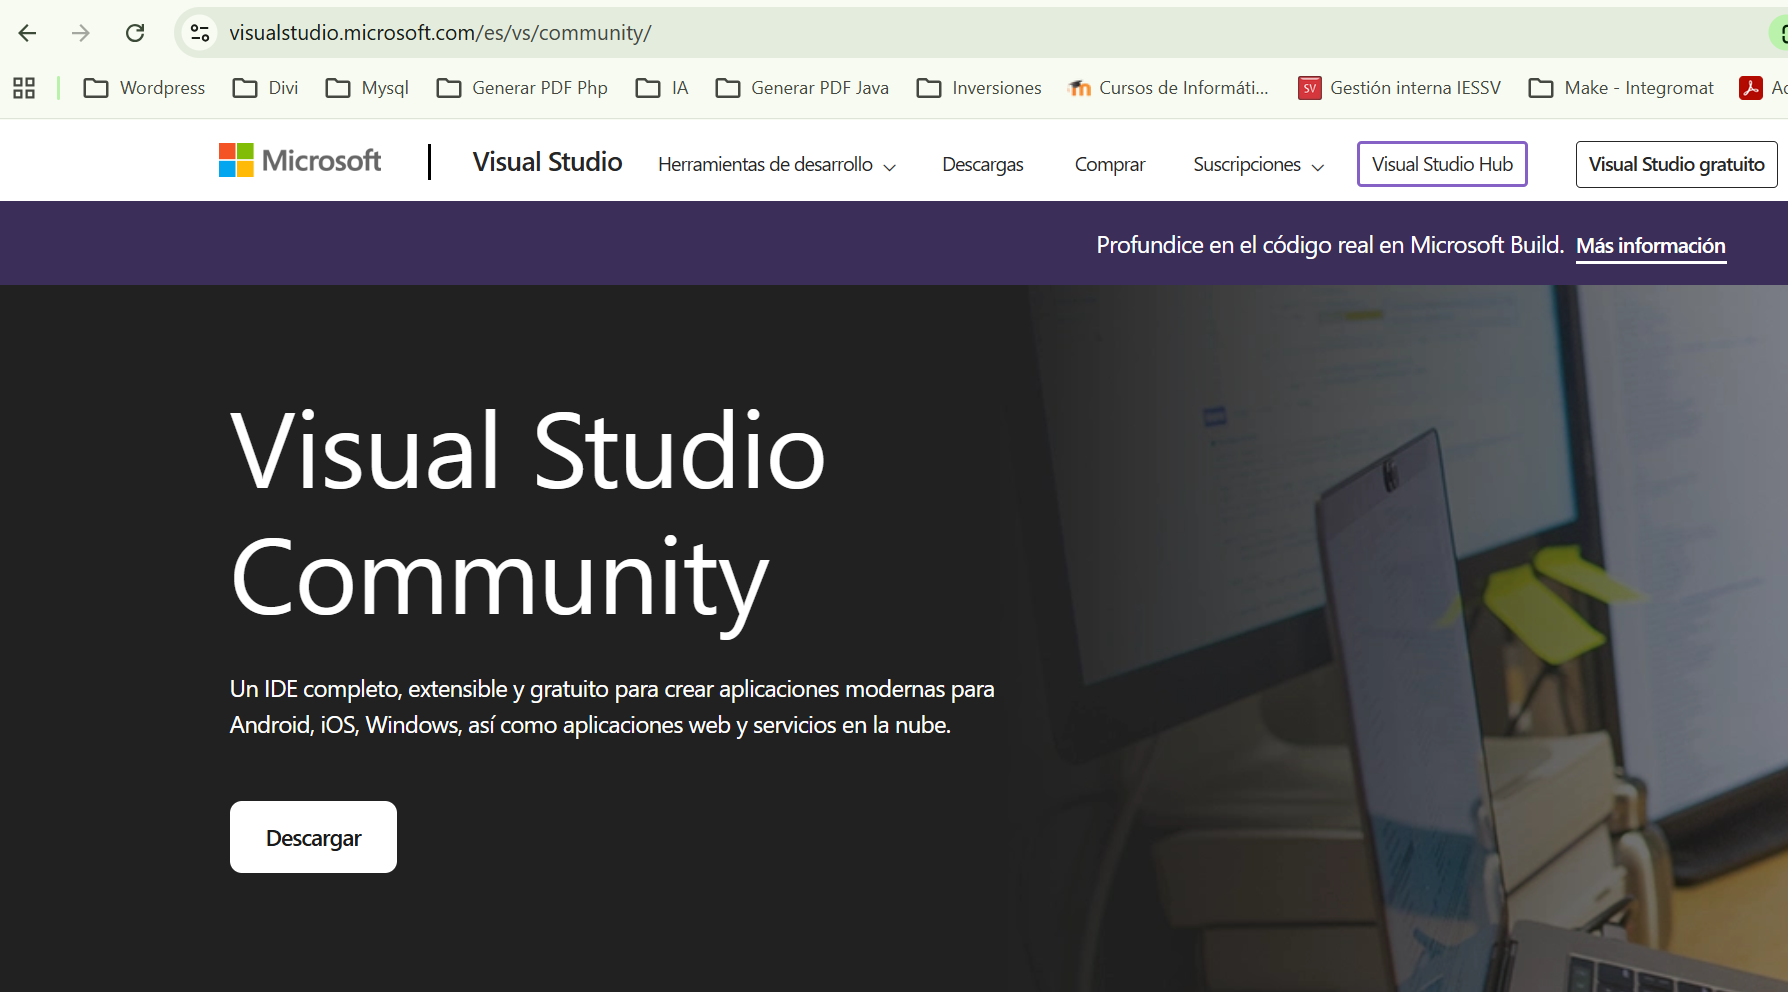
Task: Click the Moodle icon for Cursos de Informáti…
Action: (1079, 88)
